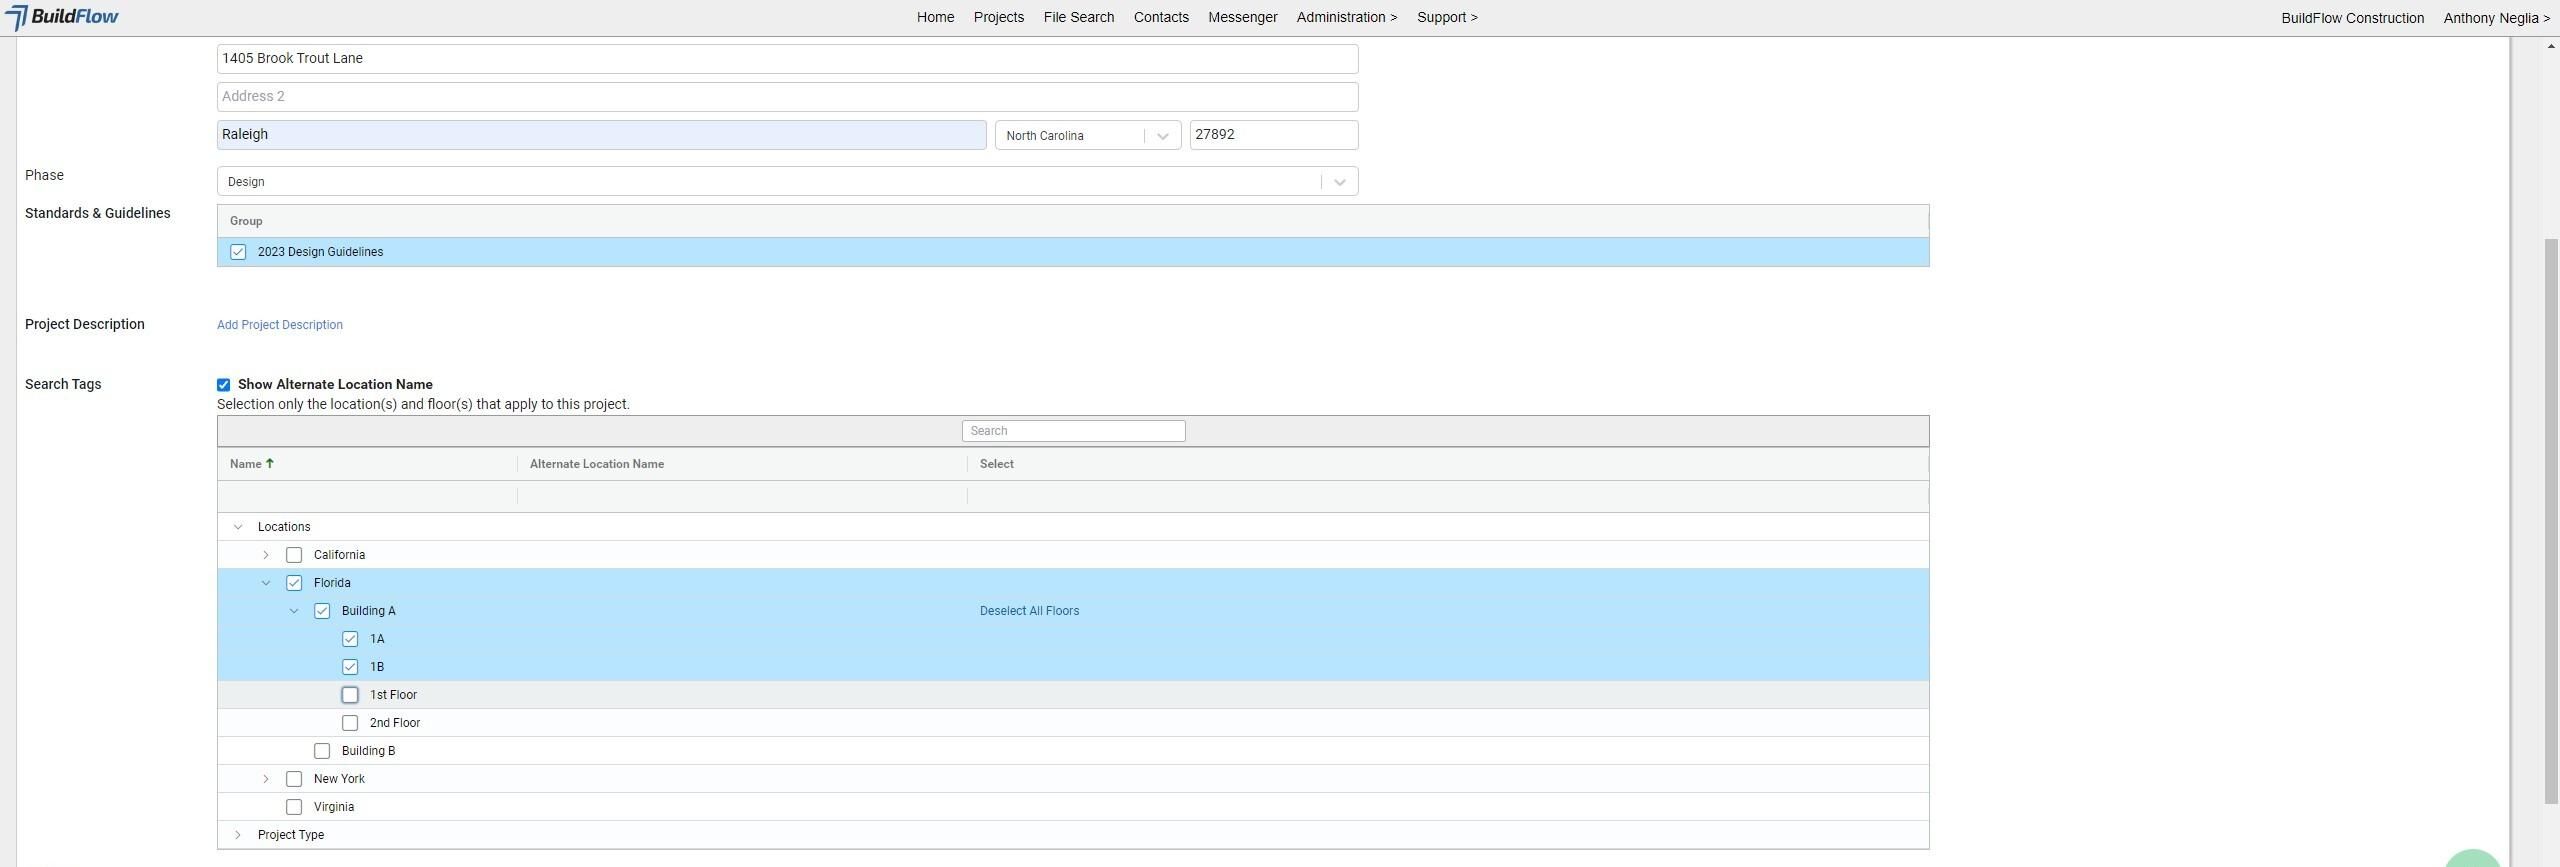Screen dimensions: 2560x867
Task: Click the 2023 Design Guidelines label
Action: coord(320,252)
